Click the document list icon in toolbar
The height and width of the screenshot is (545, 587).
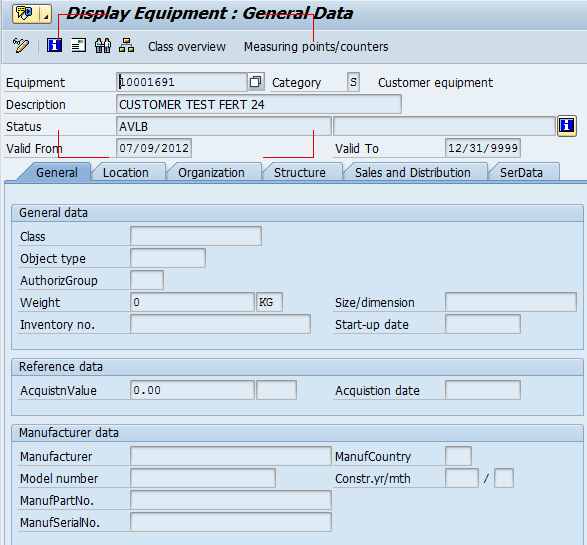point(79,46)
